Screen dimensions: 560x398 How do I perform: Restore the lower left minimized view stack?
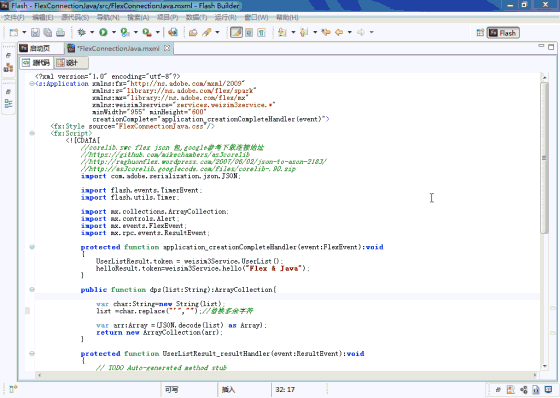(x=8, y=92)
